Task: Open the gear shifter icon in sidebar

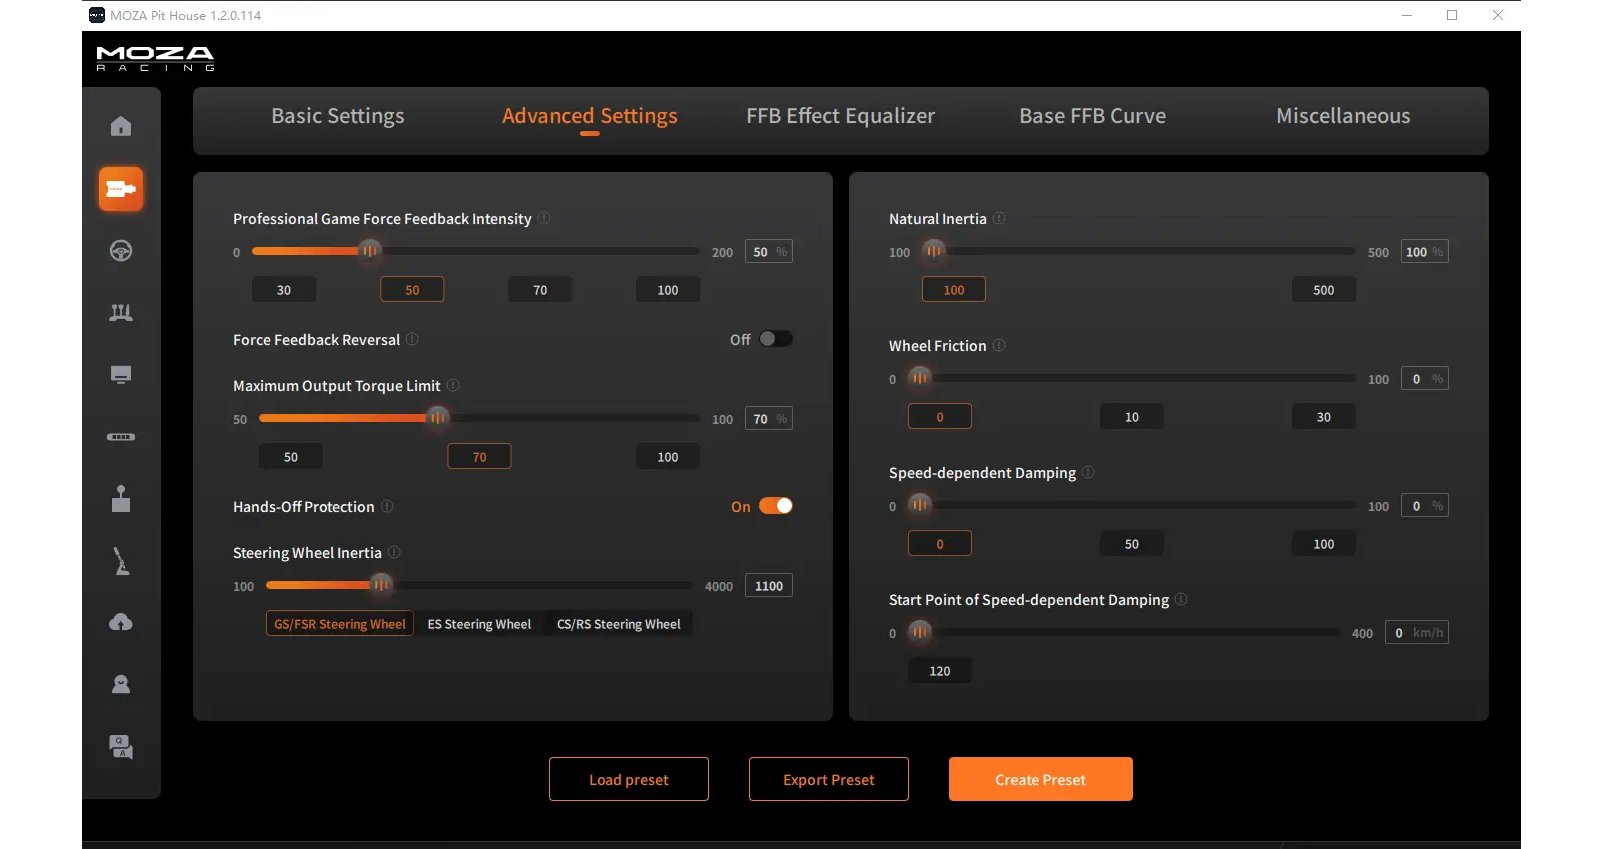Action: 121,499
